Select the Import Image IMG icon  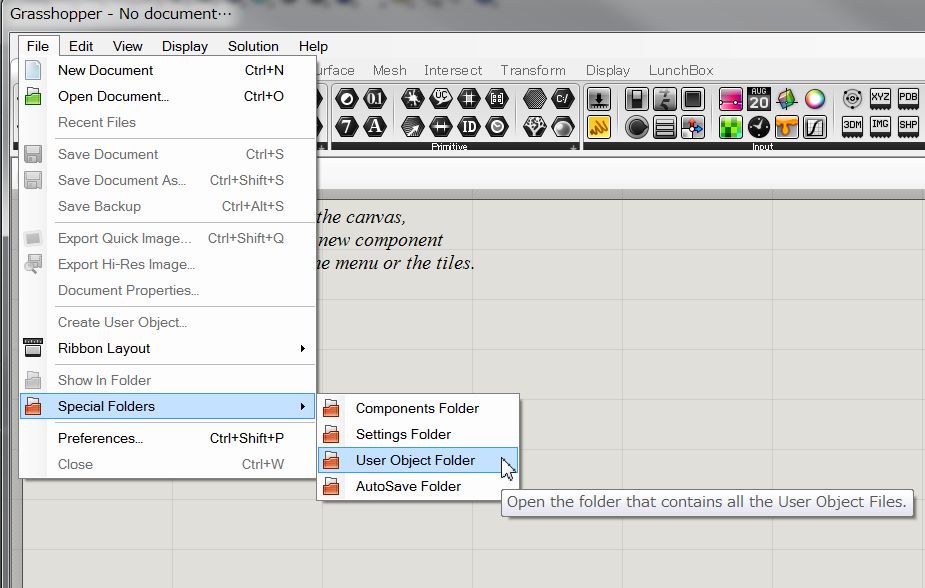point(880,127)
